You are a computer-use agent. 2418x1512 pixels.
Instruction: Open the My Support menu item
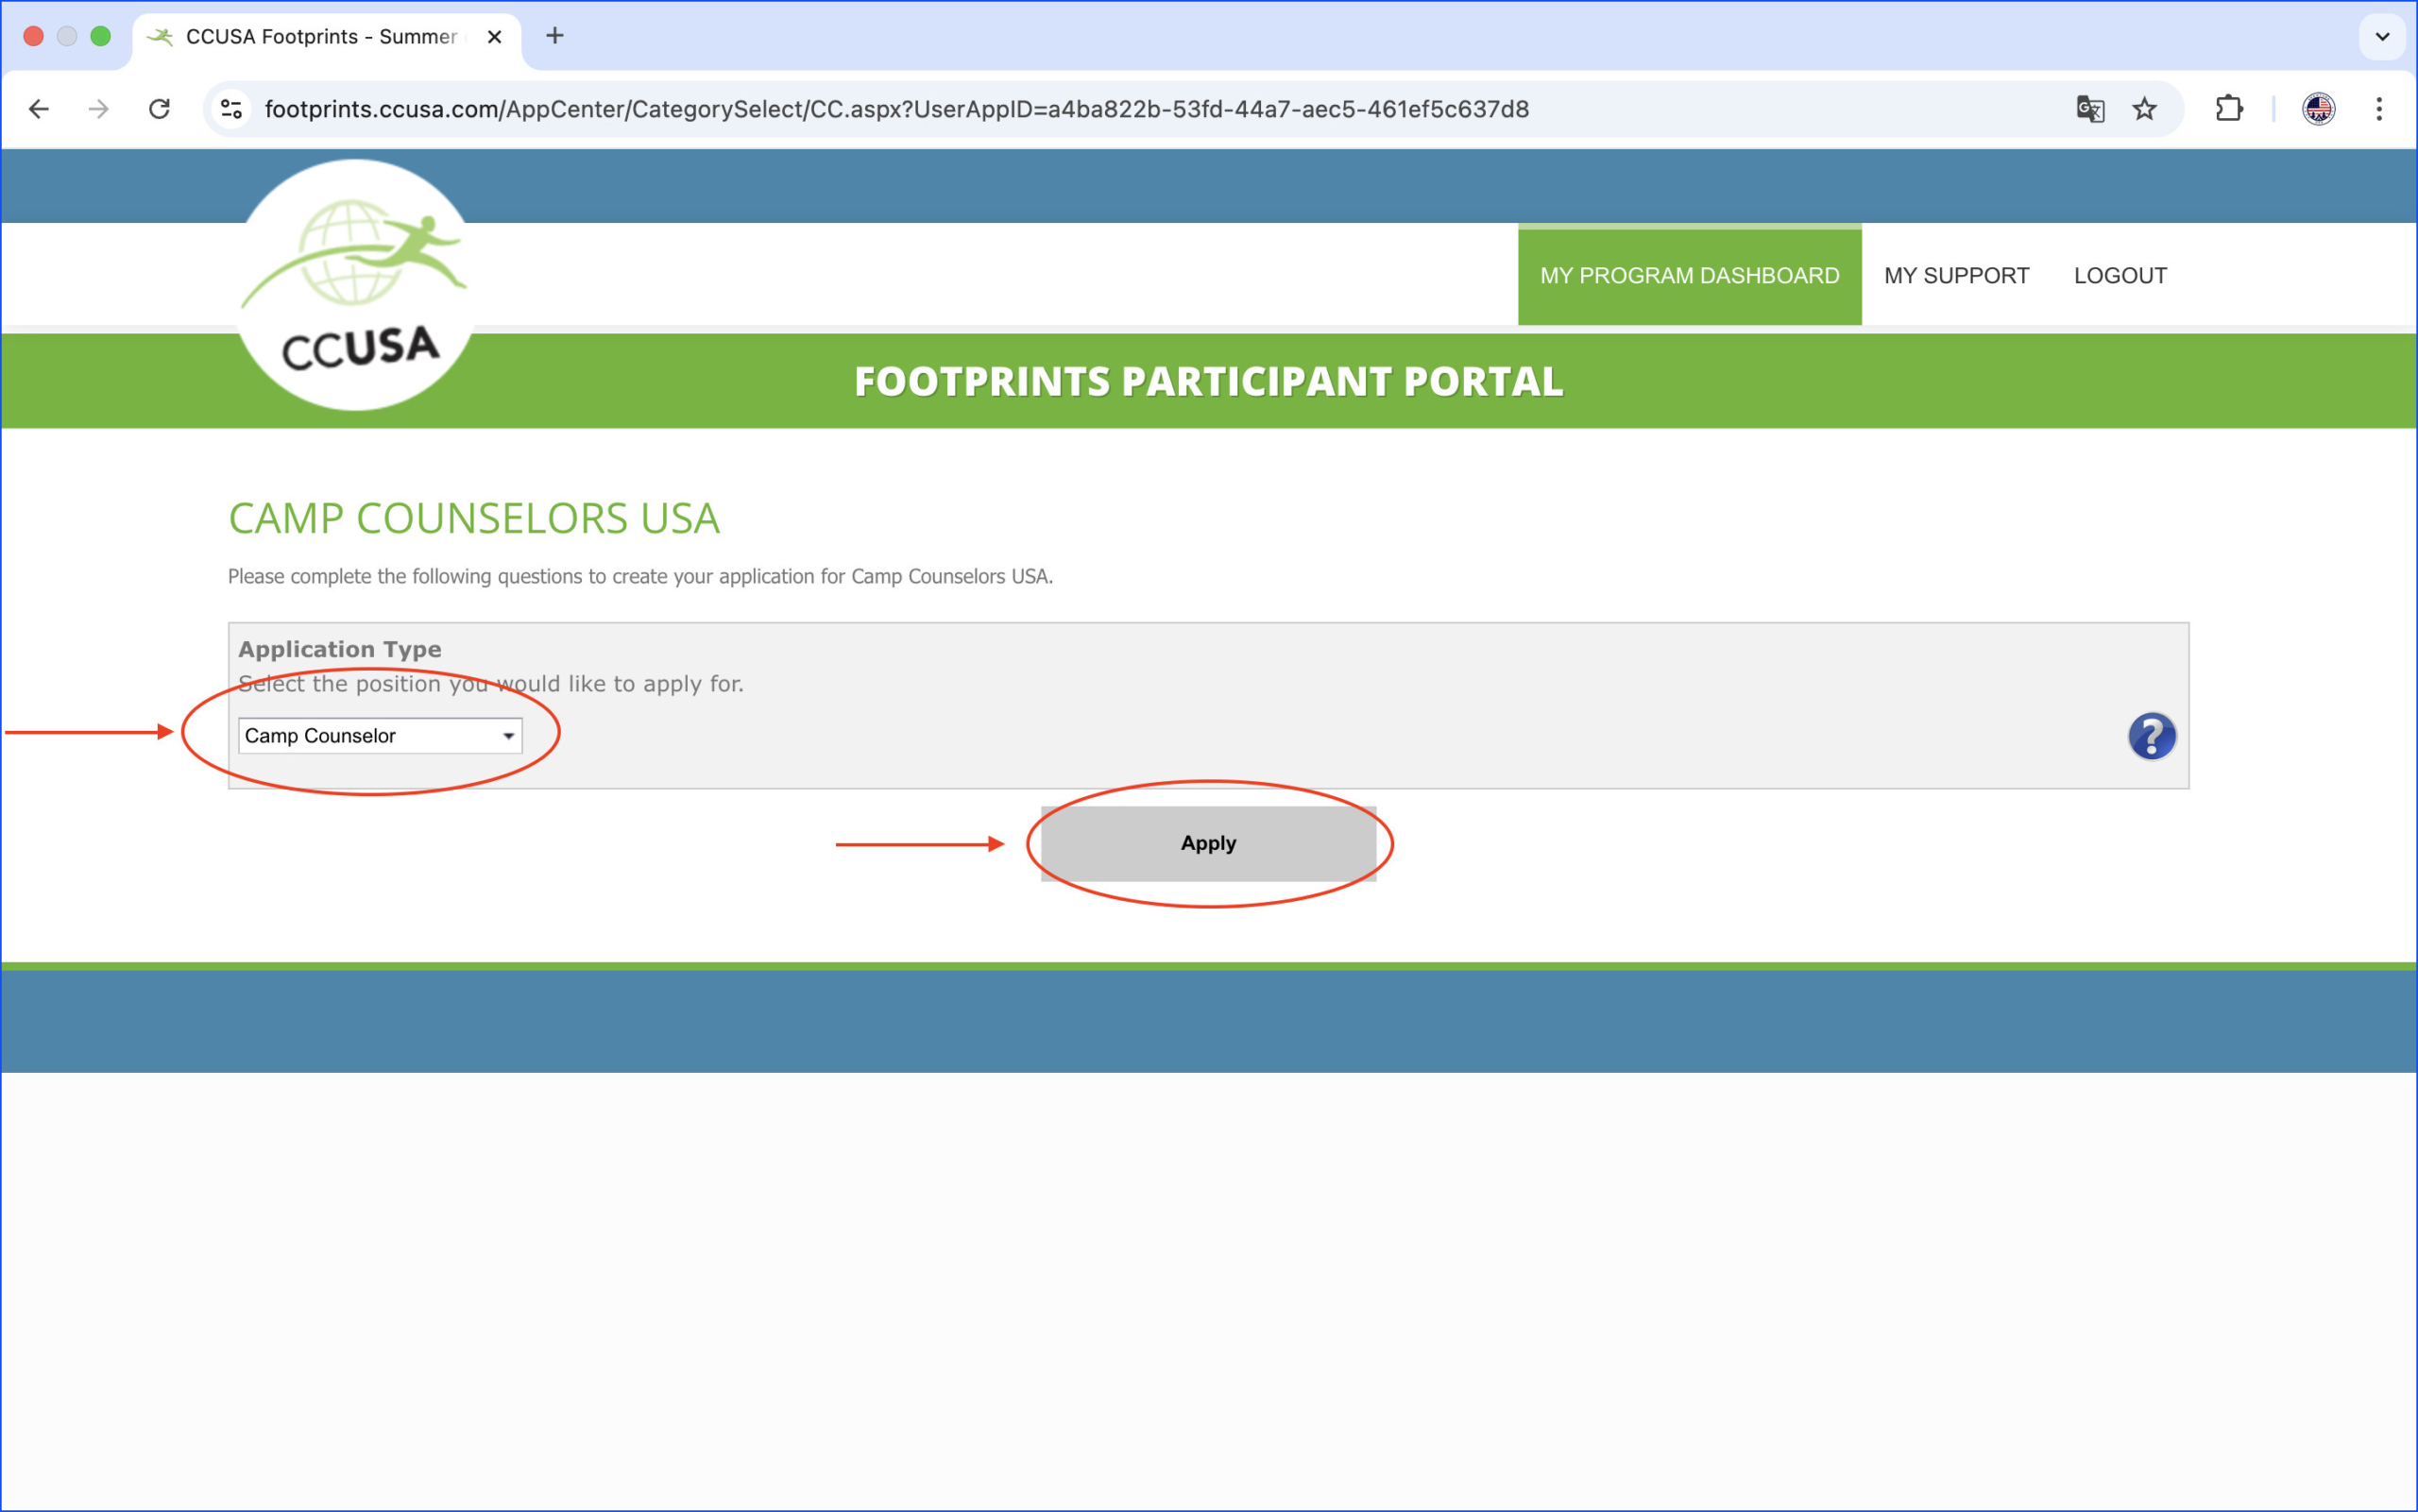point(1956,276)
